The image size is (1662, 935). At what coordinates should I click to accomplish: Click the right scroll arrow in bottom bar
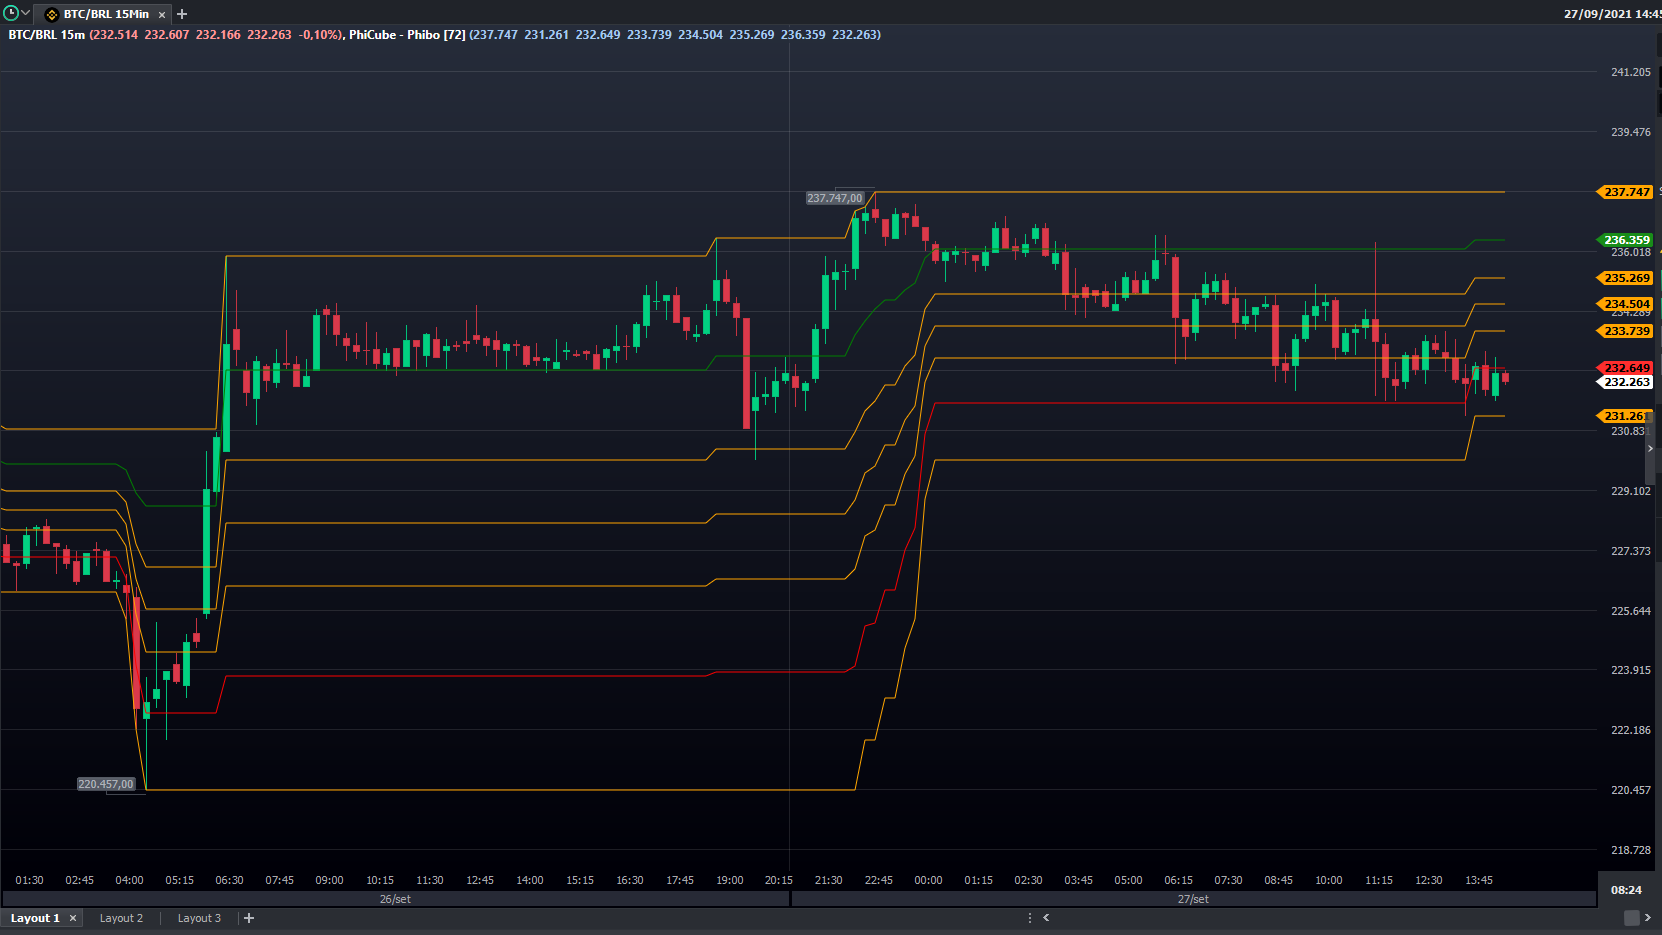[x=1648, y=918]
